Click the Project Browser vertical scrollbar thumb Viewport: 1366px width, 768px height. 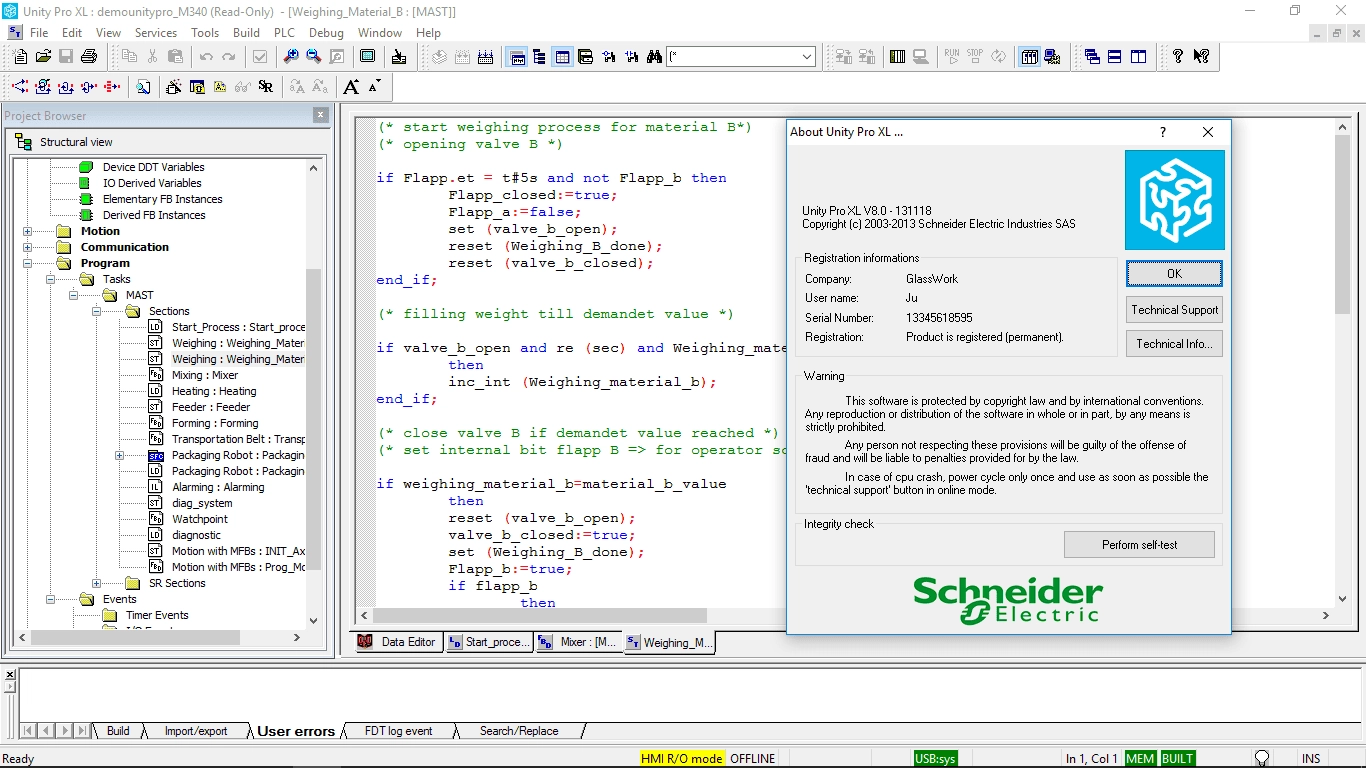click(x=314, y=420)
